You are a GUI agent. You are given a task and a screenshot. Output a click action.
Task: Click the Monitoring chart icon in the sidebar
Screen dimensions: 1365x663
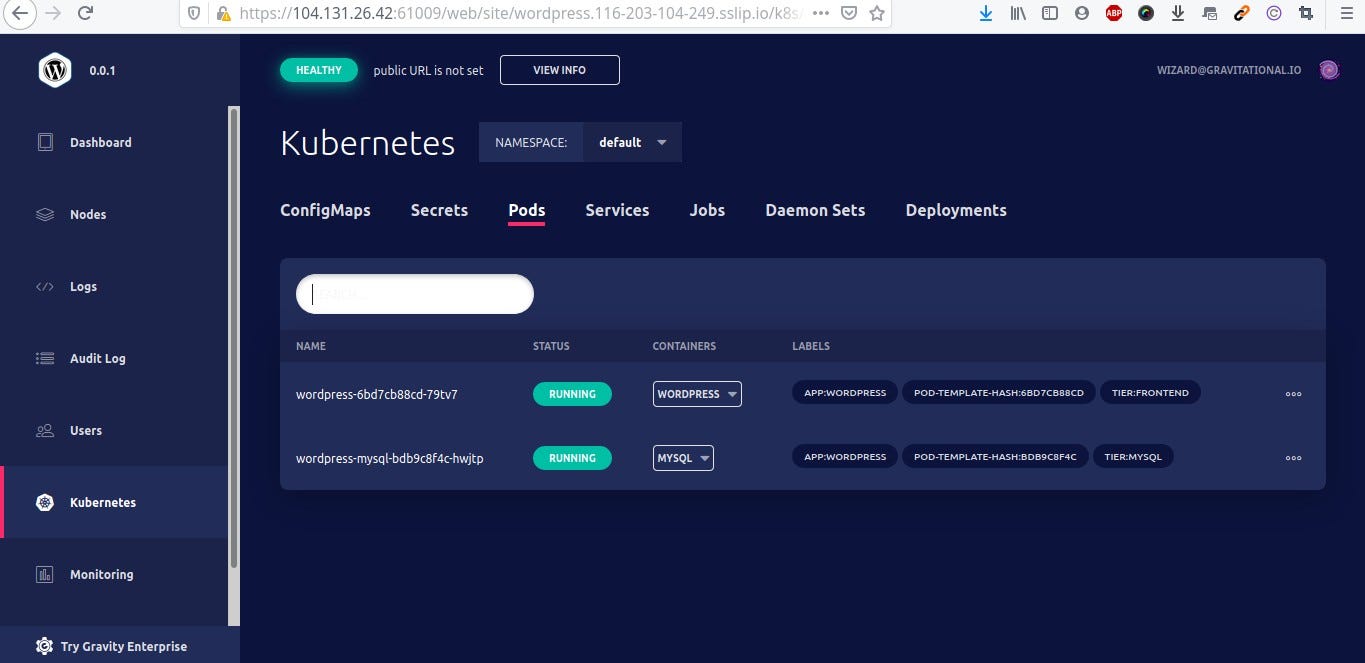click(45, 574)
